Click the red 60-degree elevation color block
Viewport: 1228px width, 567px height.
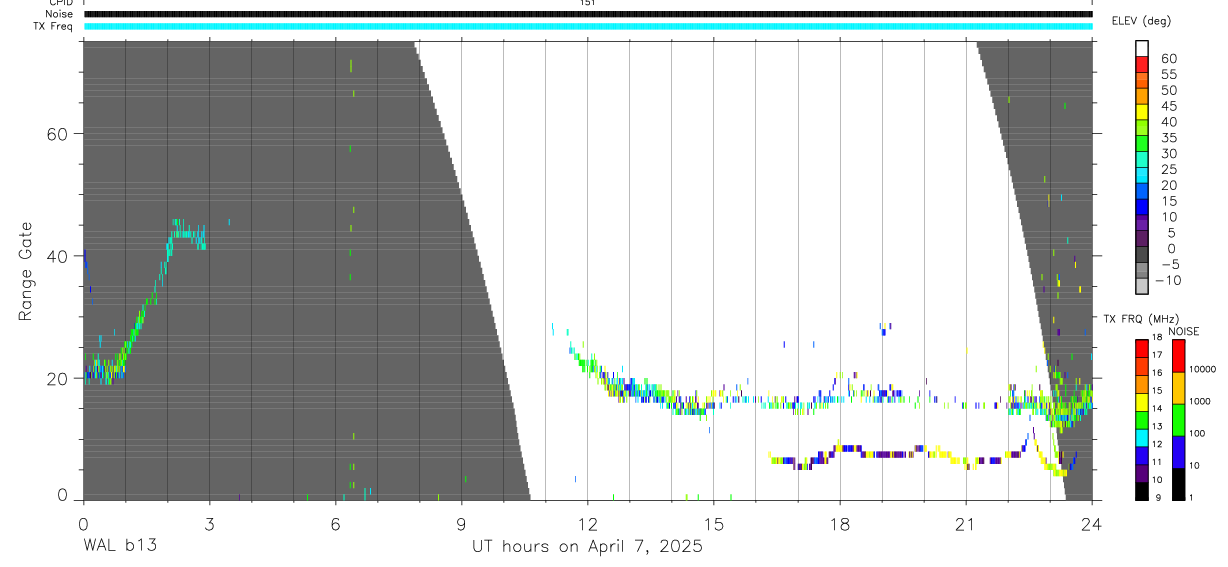pos(1142,65)
